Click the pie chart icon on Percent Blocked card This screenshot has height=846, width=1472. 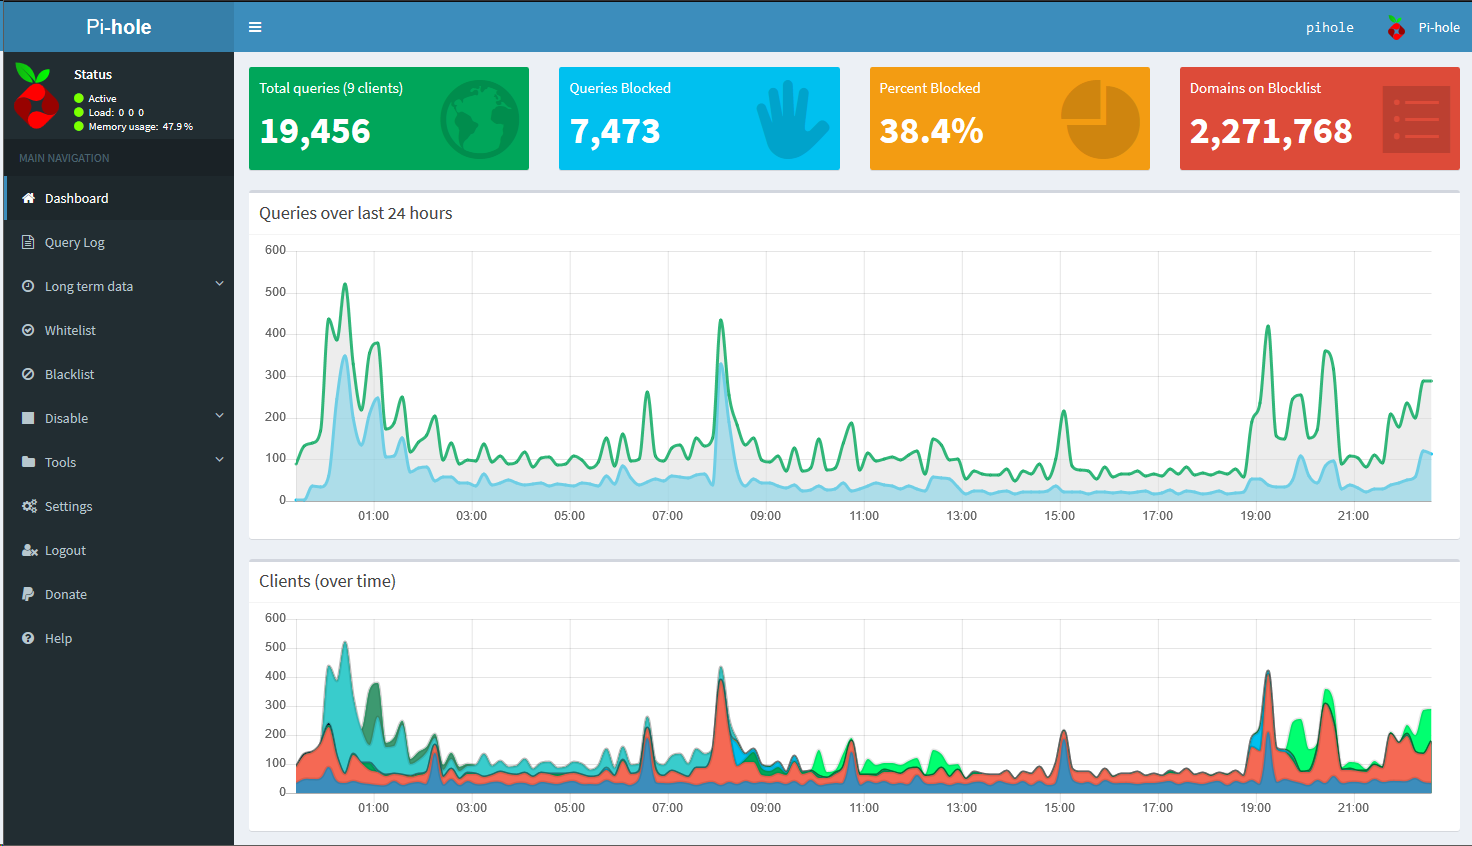pyautogui.click(x=1100, y=120)
